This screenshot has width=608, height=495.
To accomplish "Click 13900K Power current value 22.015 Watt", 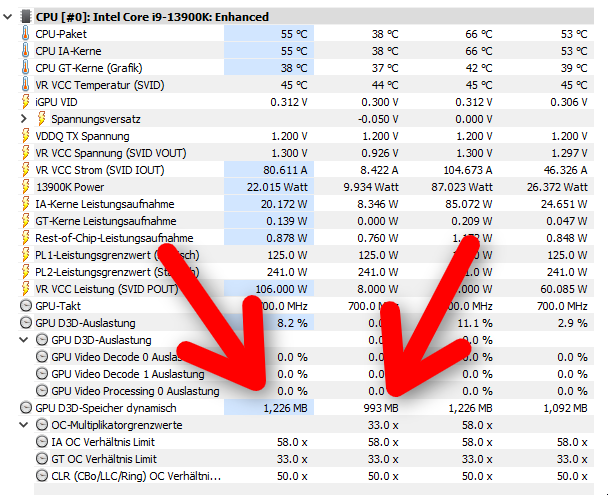I will (277, 187).
